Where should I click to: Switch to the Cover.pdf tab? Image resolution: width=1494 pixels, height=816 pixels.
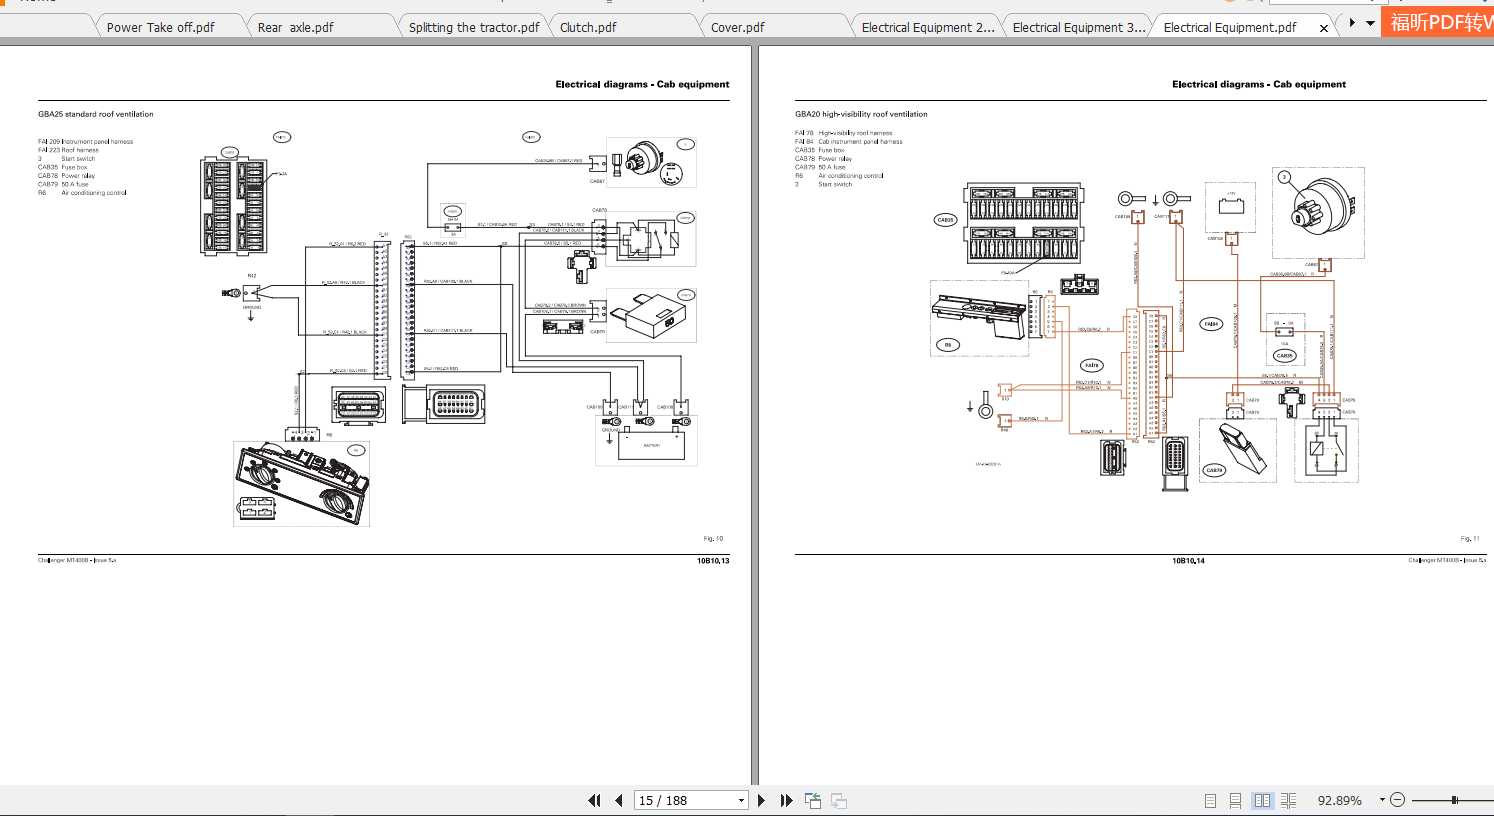pyautogui.click(x=738, y=27)
